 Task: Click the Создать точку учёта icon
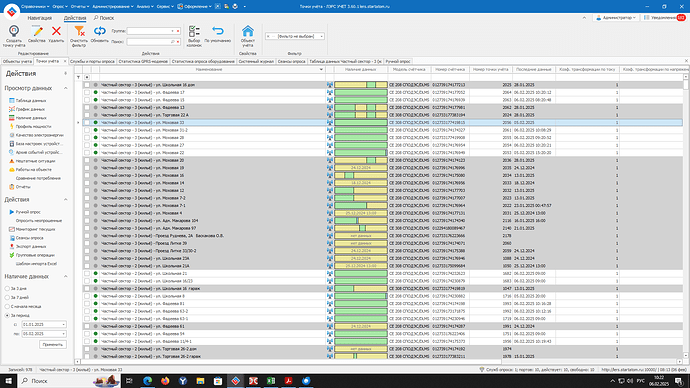(14, 31)
